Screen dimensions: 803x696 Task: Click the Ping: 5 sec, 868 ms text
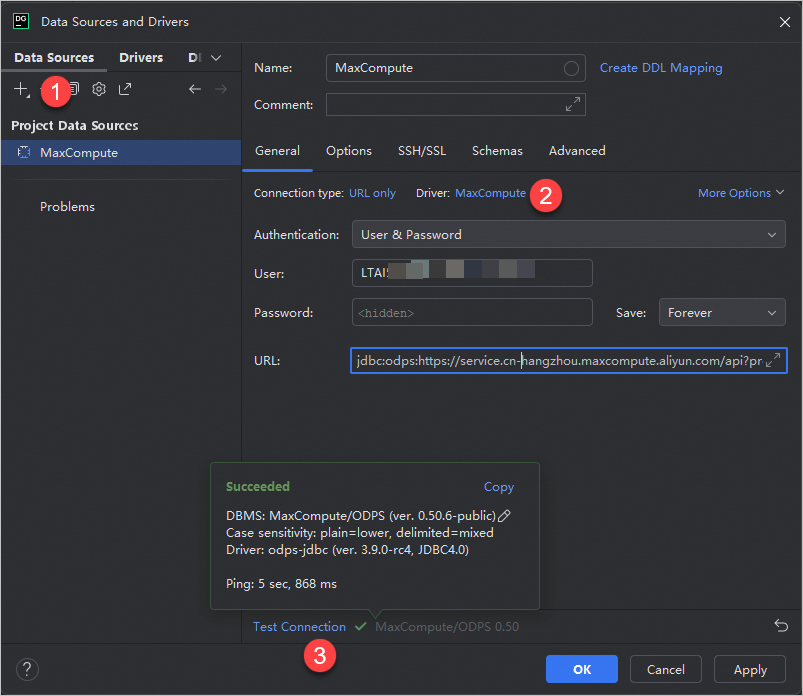(281, 584)
